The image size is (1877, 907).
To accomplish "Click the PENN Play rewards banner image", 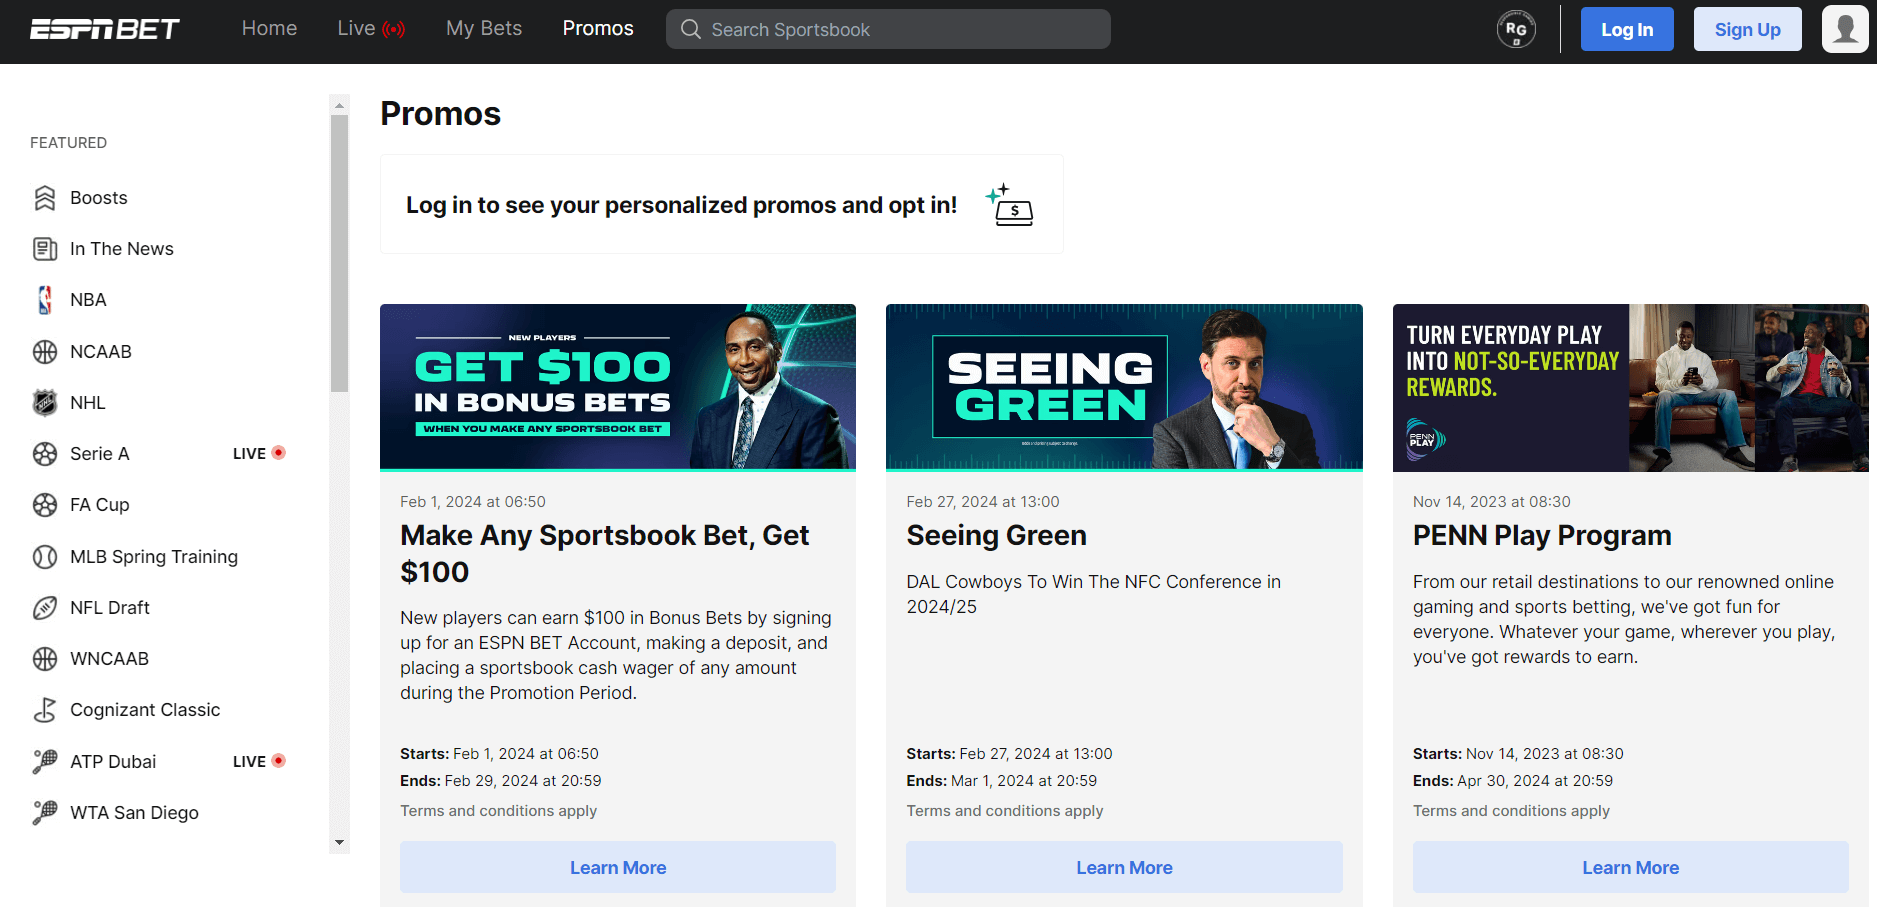I will click(x=1630, y=387).
